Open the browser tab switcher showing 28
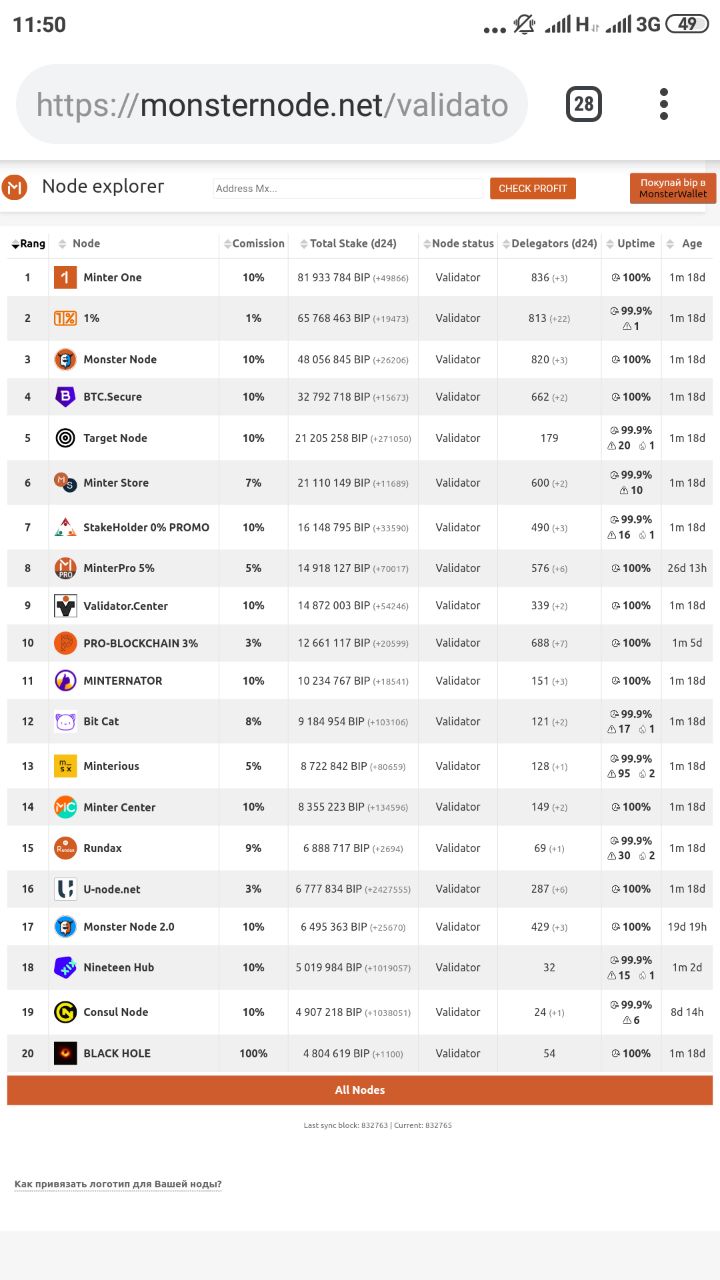720x1280 pixels. tap(584, 104)
